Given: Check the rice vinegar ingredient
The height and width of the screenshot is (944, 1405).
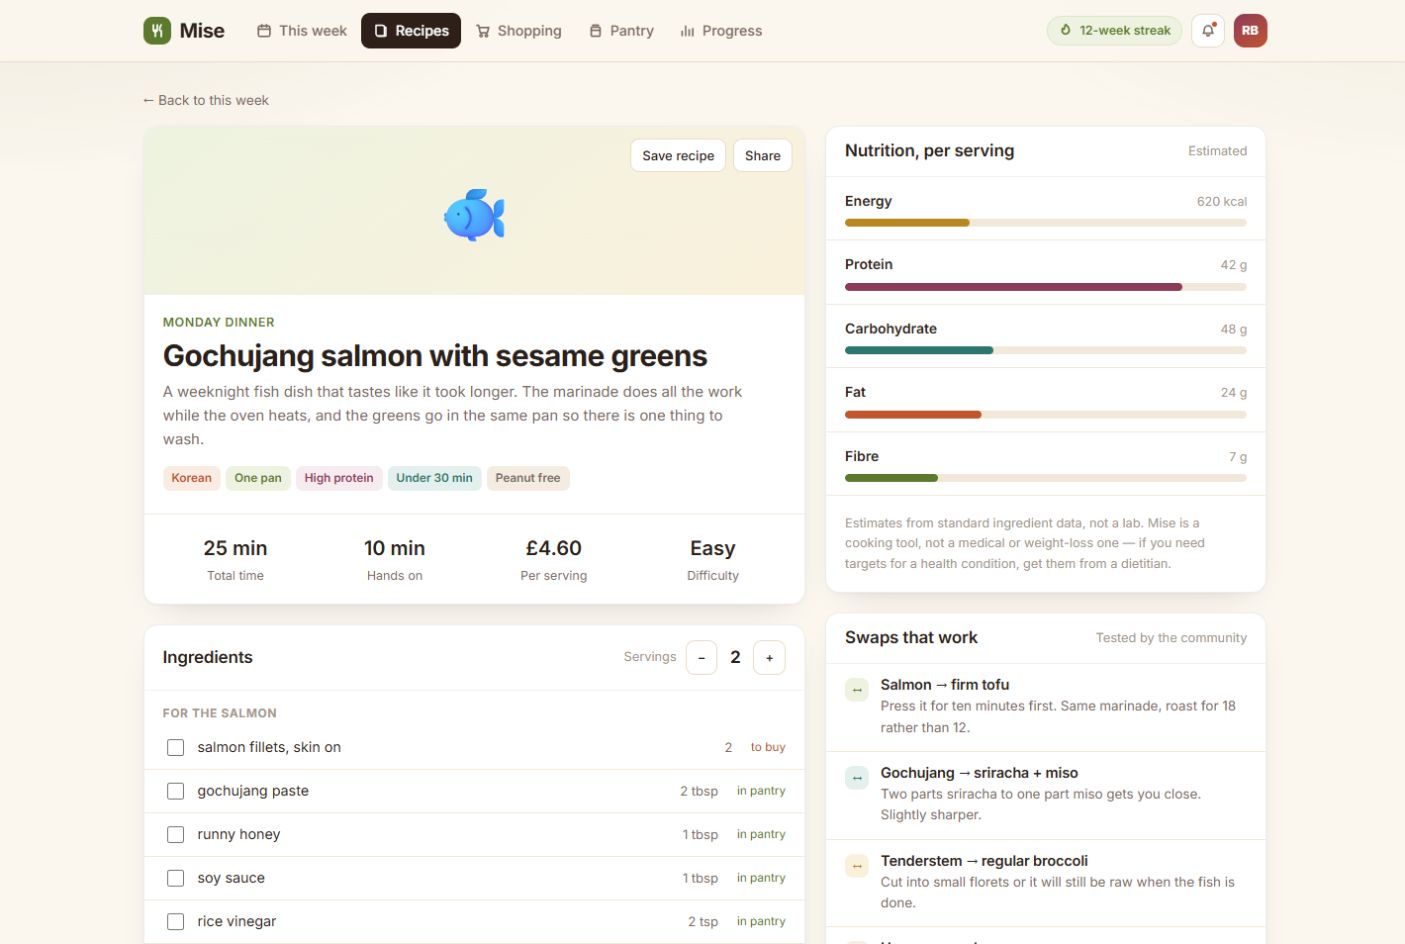Looking at the screenshot, I should pos(176,922).
